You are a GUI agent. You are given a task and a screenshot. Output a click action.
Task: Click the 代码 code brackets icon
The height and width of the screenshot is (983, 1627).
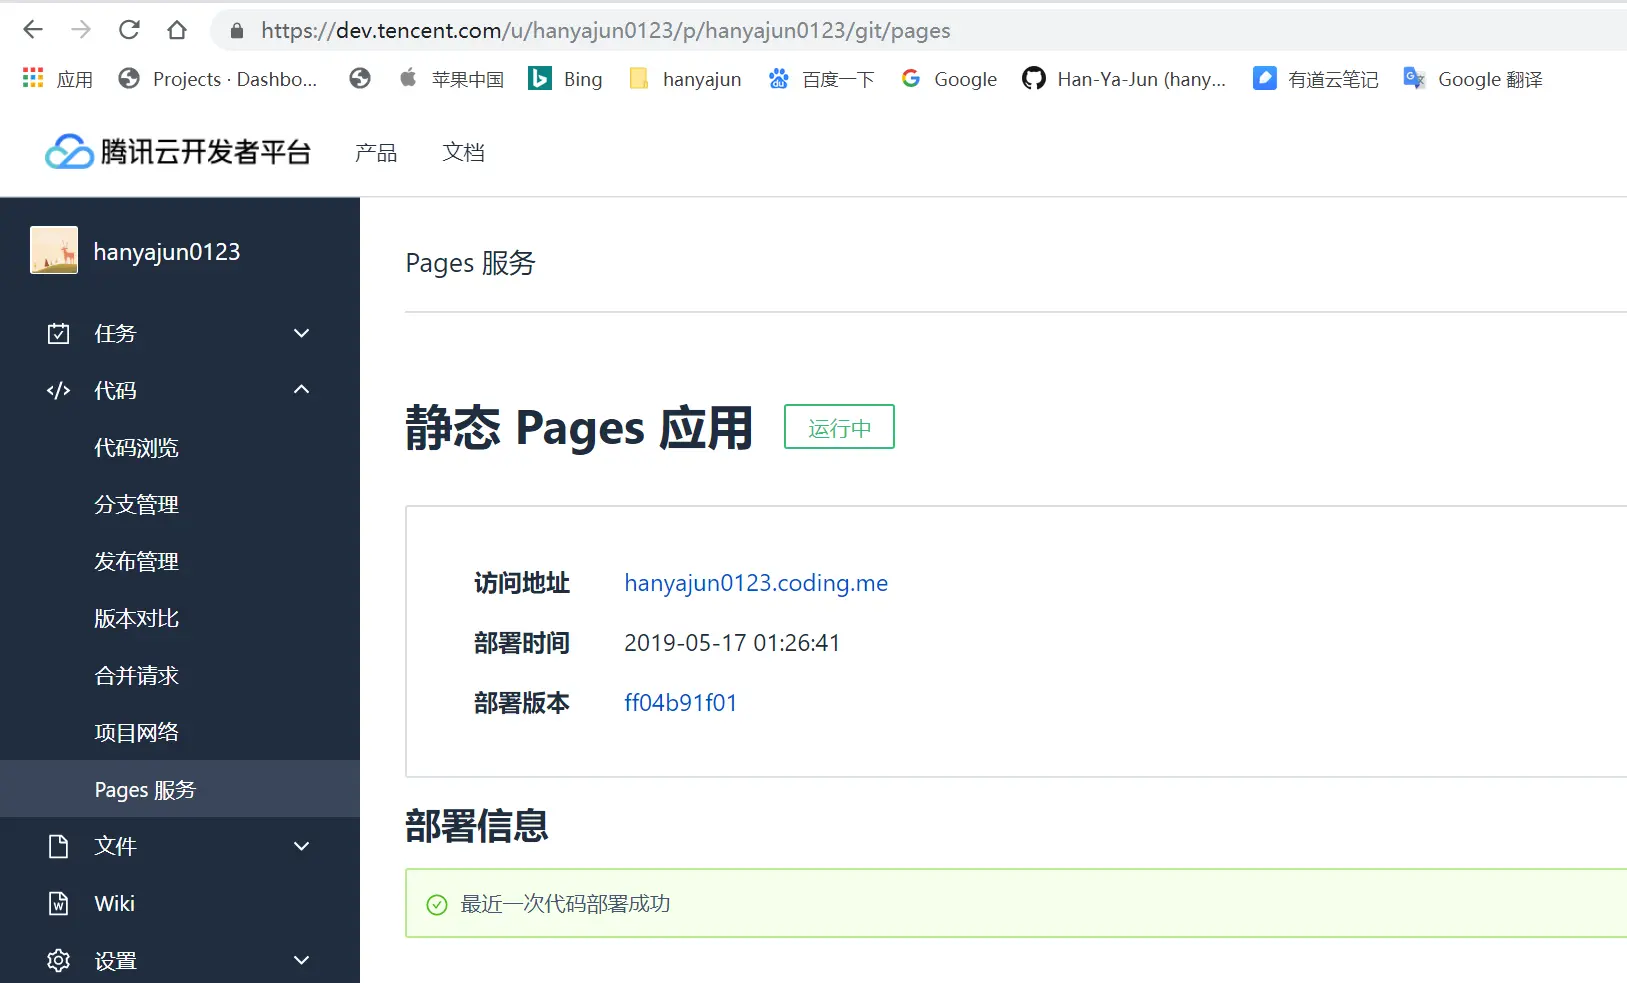coord(59,390)
